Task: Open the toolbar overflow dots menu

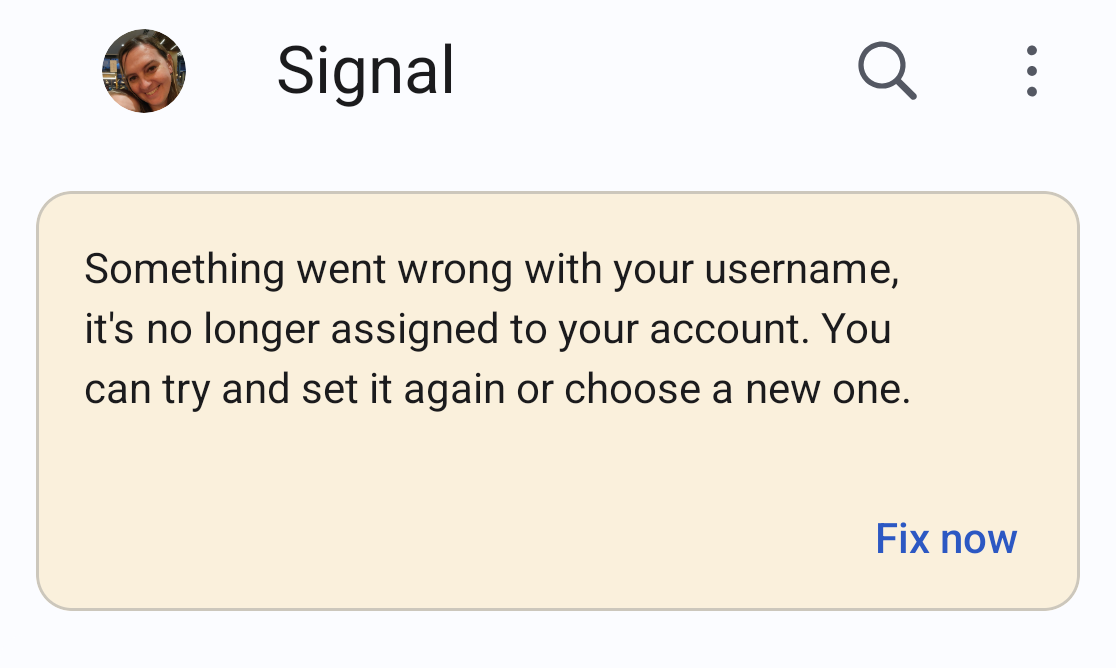Action: (x=1031, y=71)
